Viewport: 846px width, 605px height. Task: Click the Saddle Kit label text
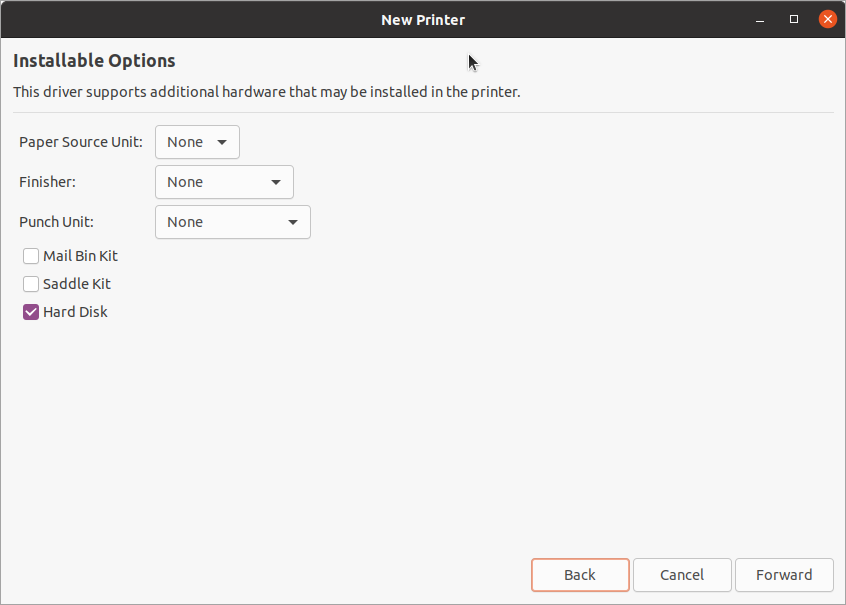[x=77, y=284]
